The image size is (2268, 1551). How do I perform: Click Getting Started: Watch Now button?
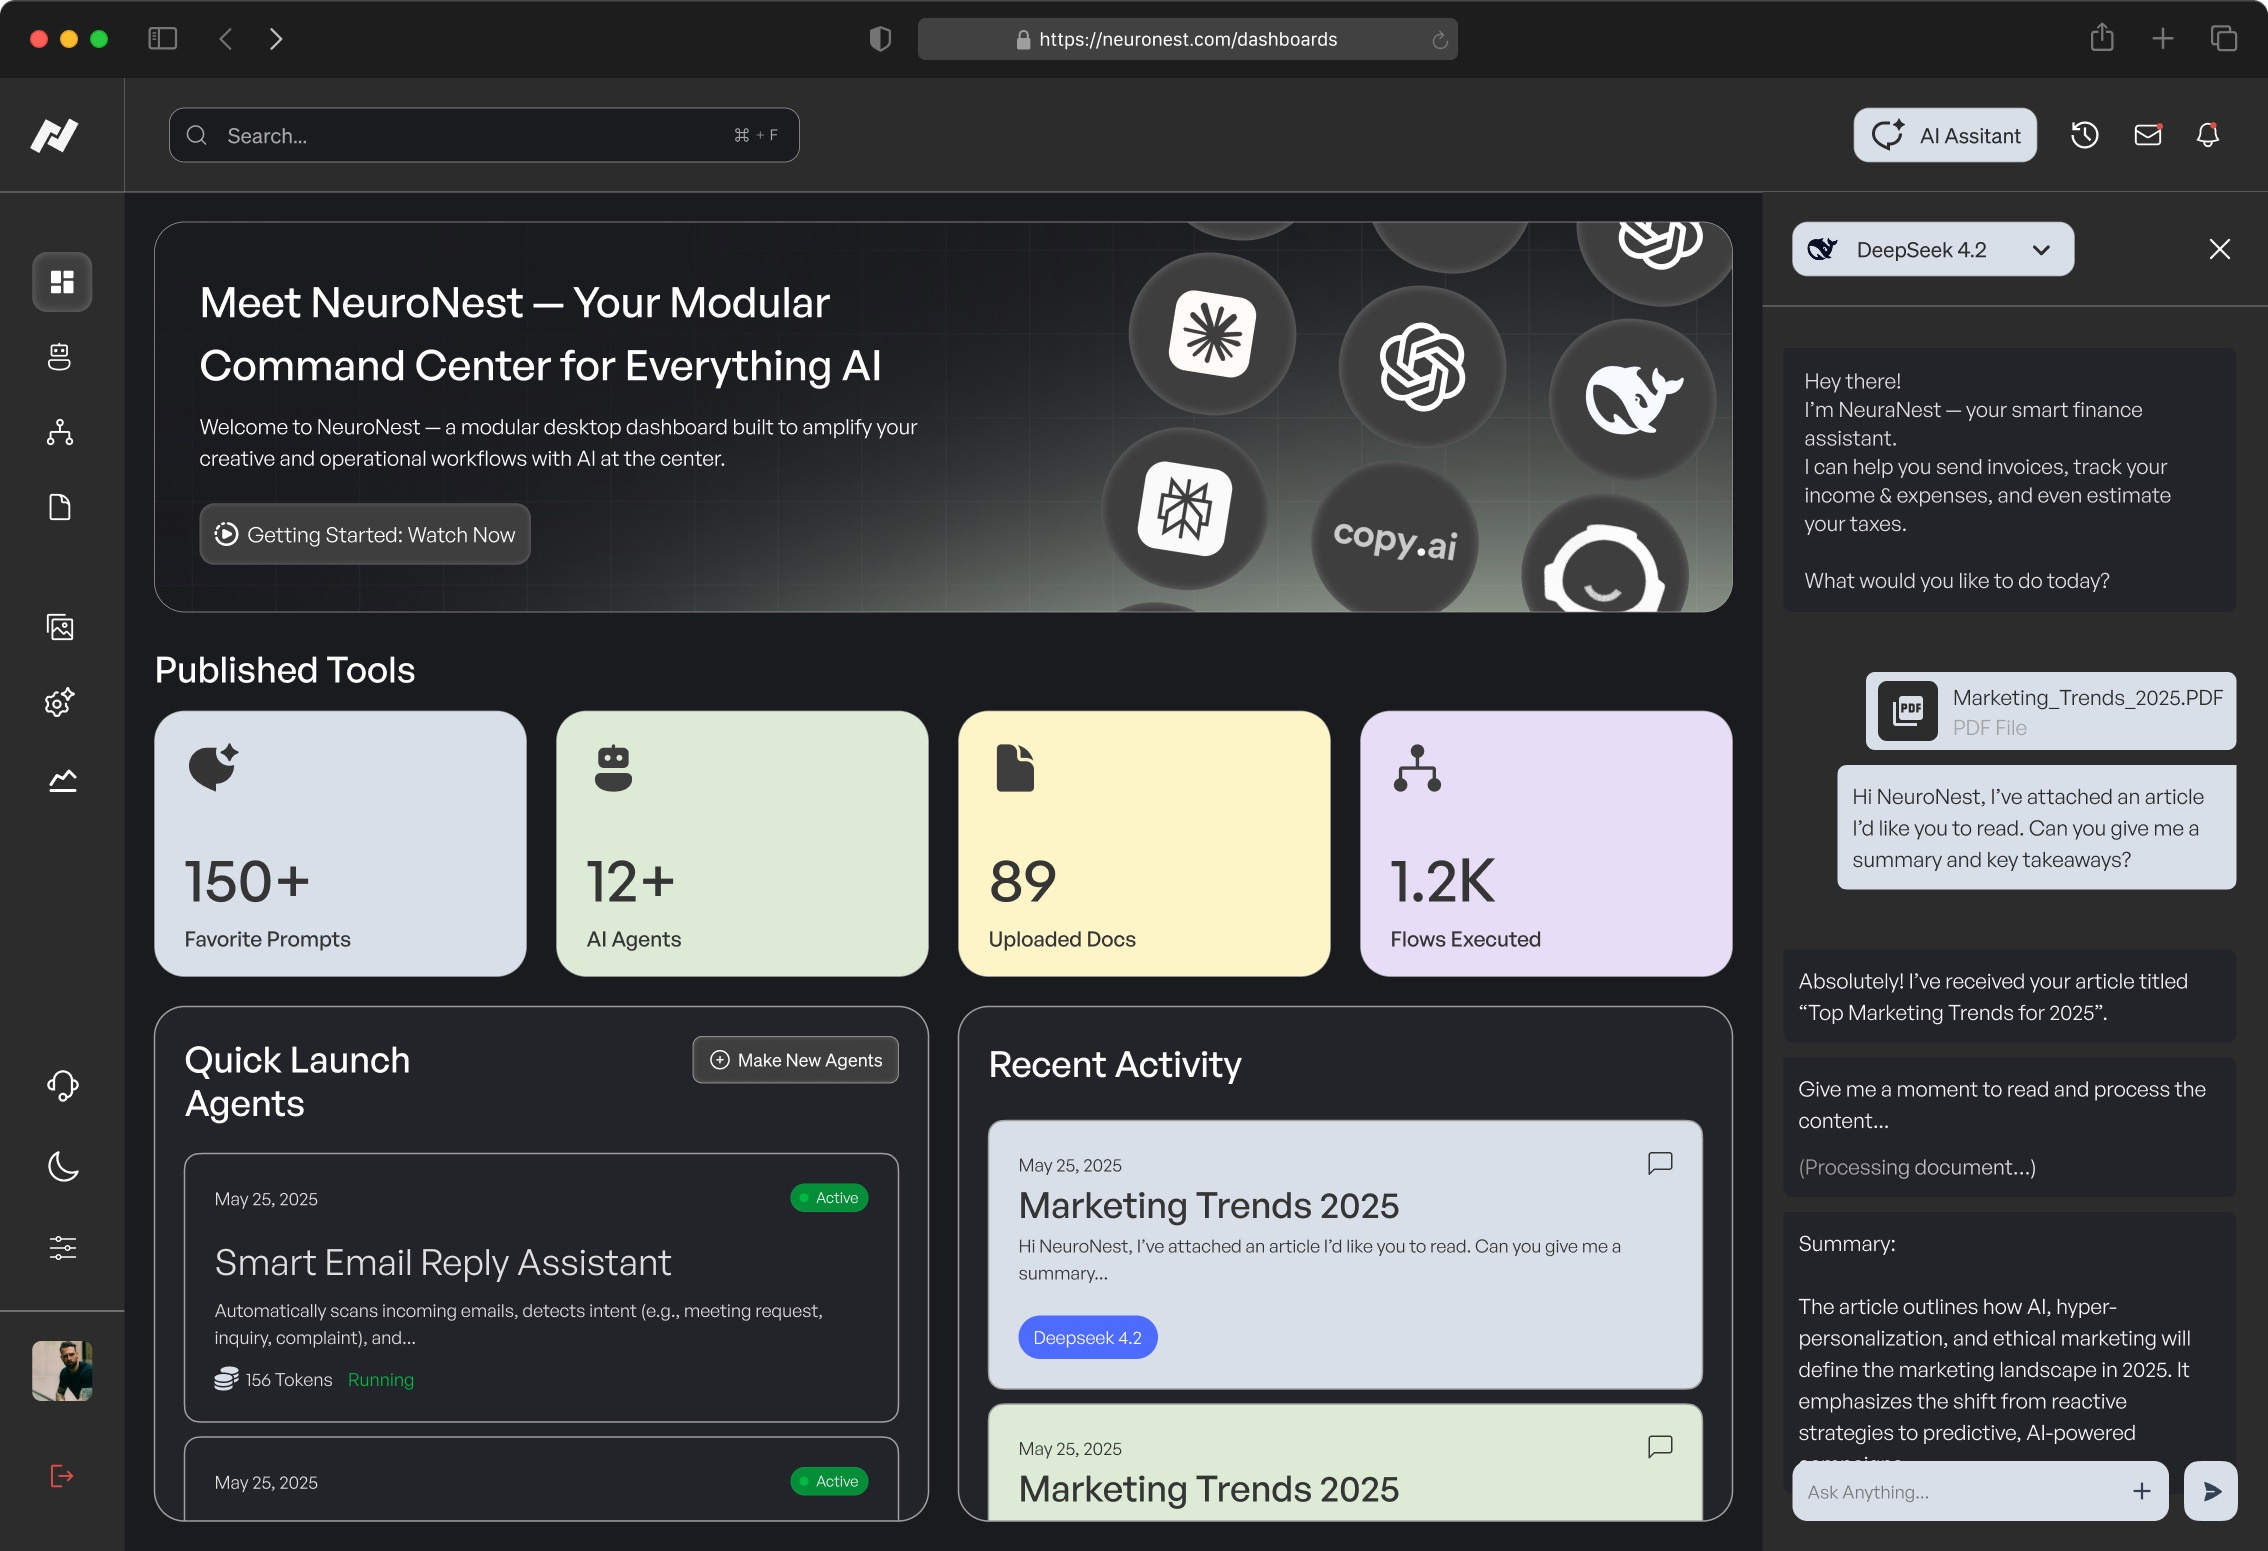365,534
